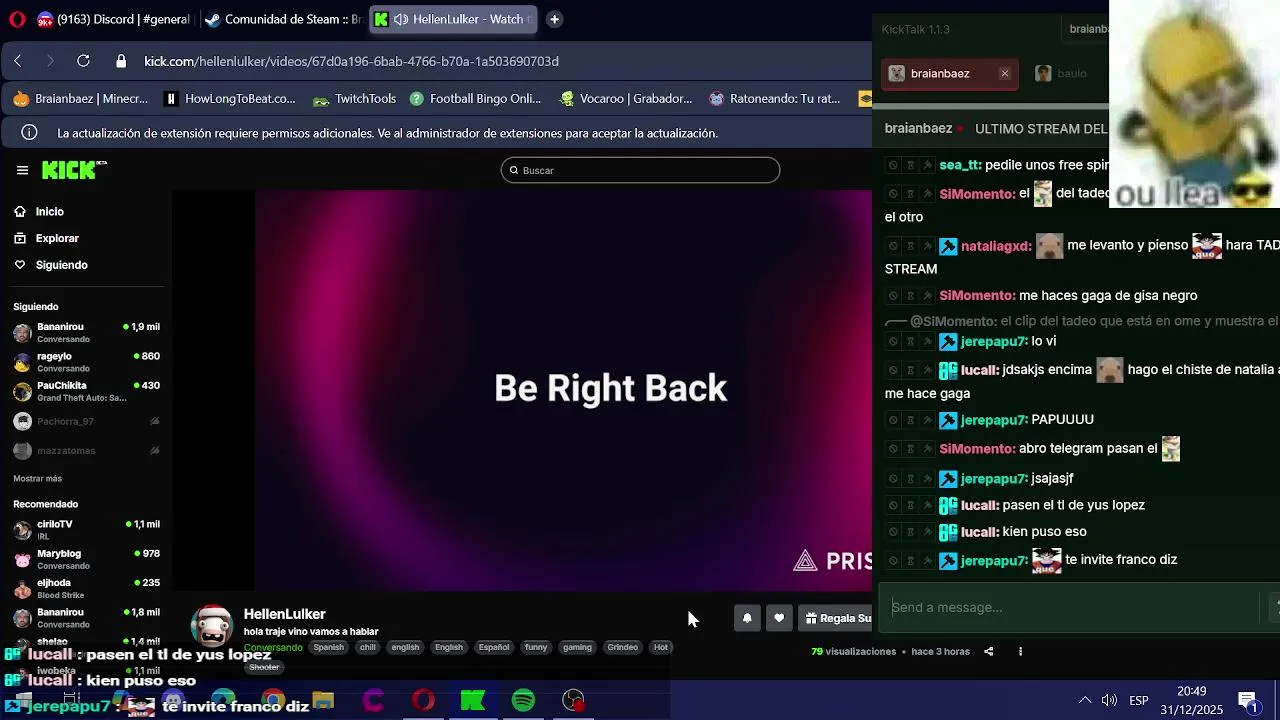Open the mazzatomas channel
The height and width of the screenshot is (720, 1280).
86,450
